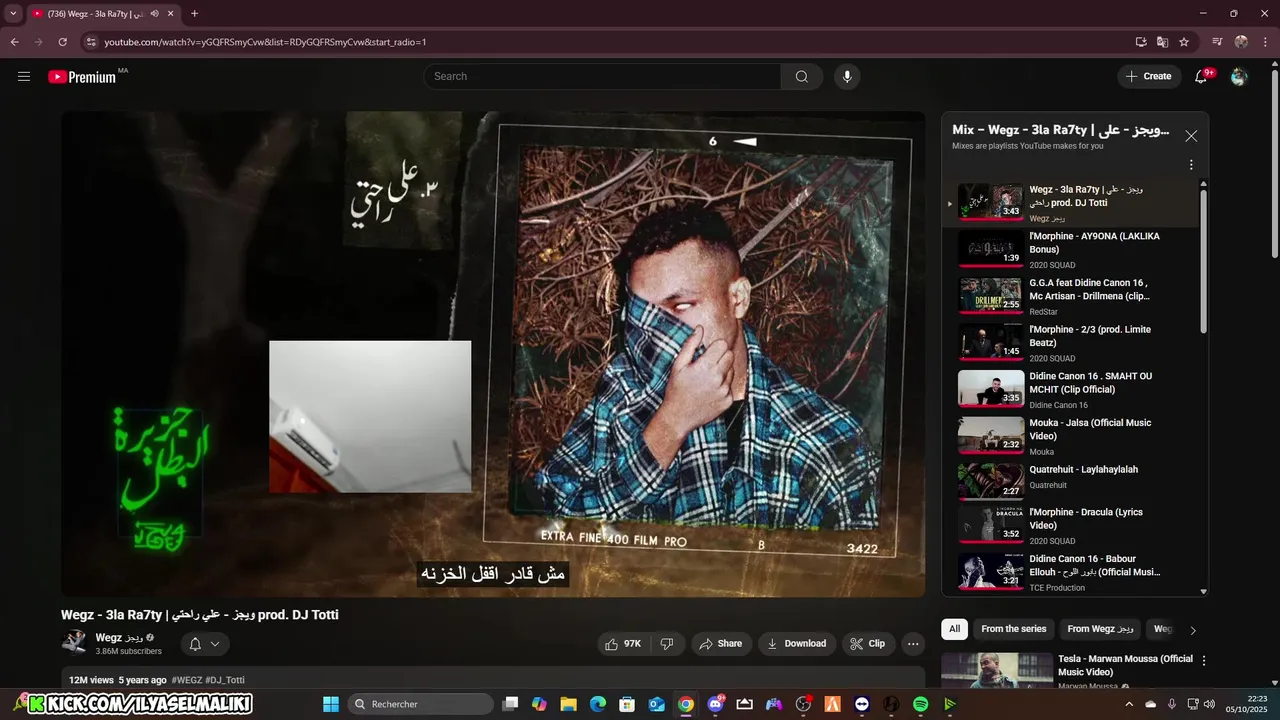Open Discord from taskbar
The height and width of the screenshot is (720, 1280).
pos(715,704)
